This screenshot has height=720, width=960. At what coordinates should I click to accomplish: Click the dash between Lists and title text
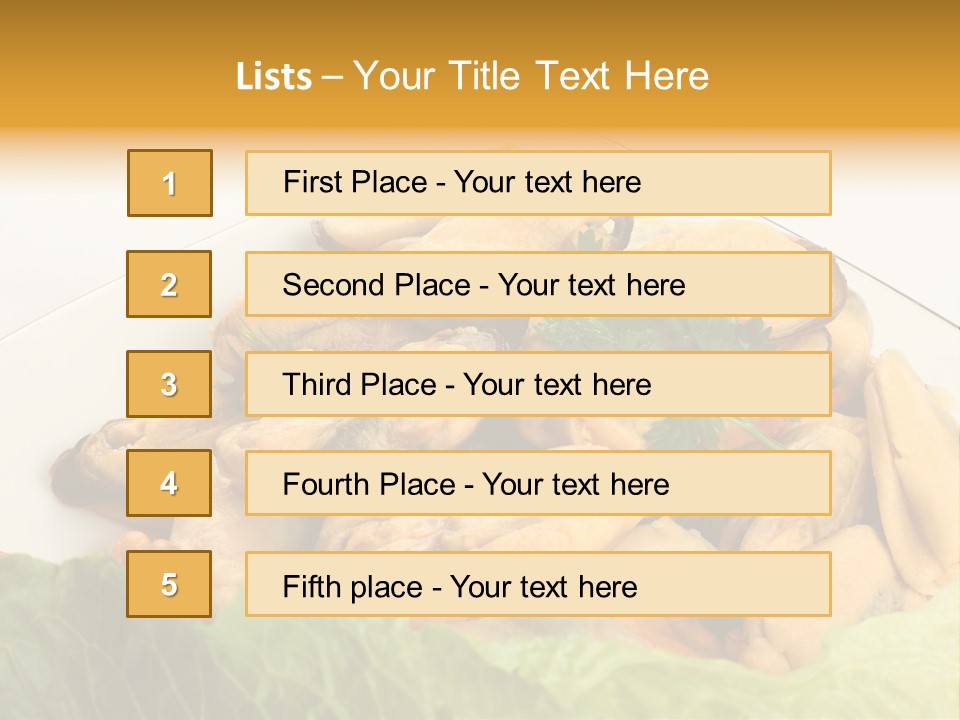tap(332, 78)
